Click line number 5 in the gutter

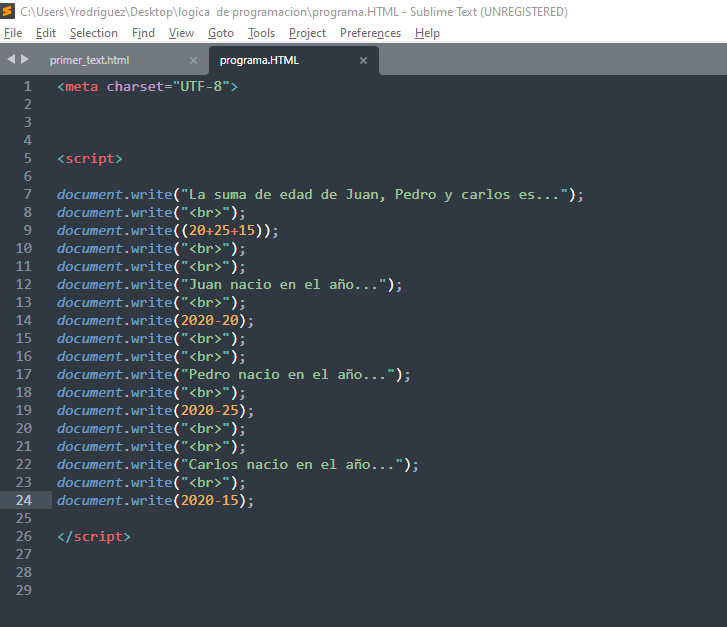tap(28, 158)
